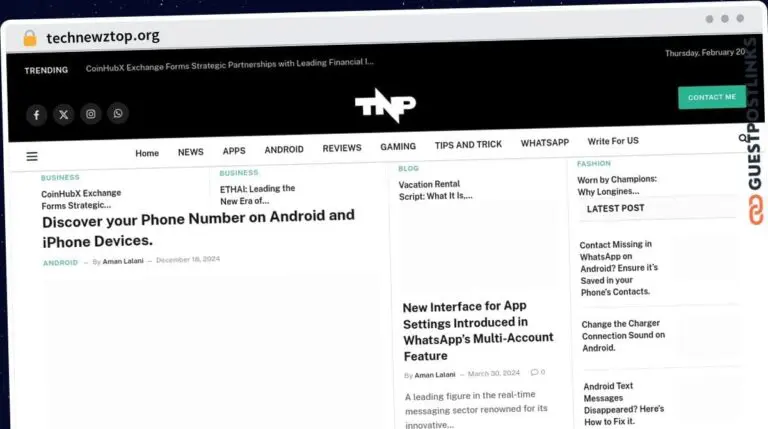The width and height of the screenshot is (768, 429).
Task: Go to the Home menu item
Action: 147,153
